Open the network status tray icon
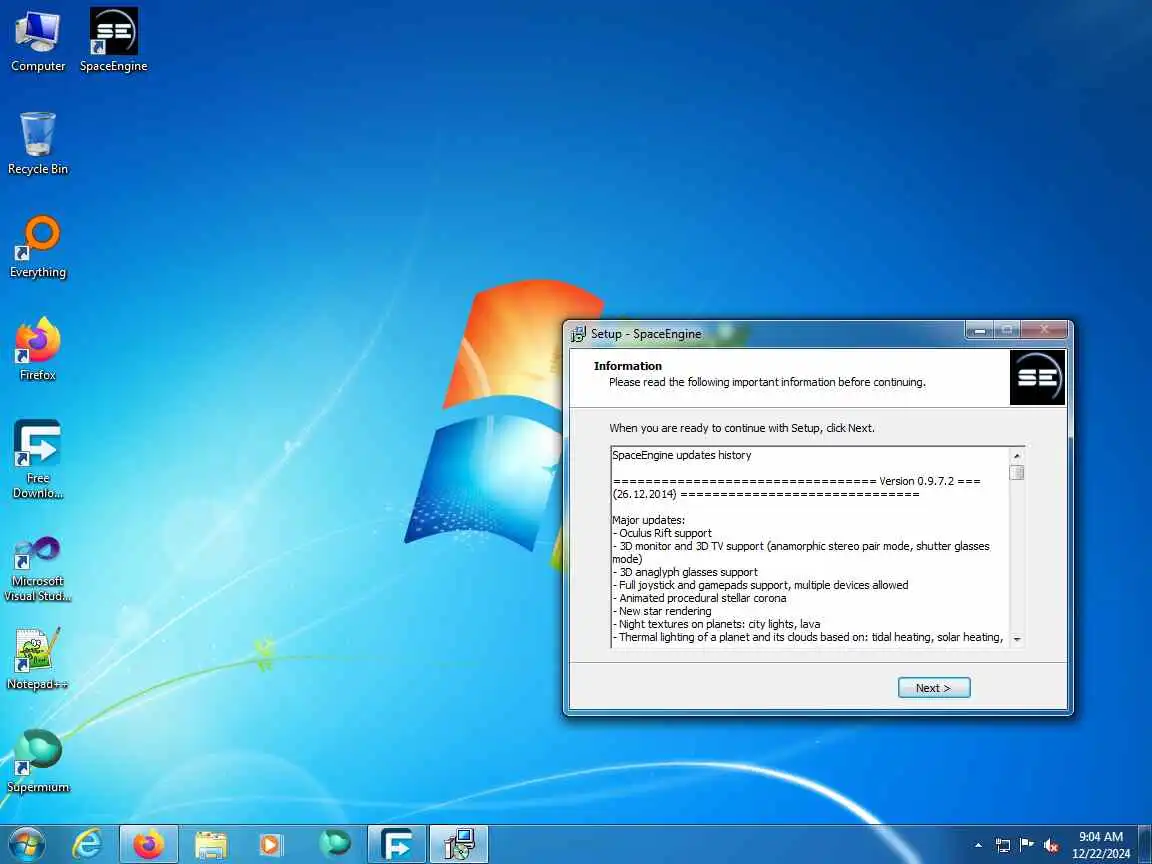 click(1003, 845)
